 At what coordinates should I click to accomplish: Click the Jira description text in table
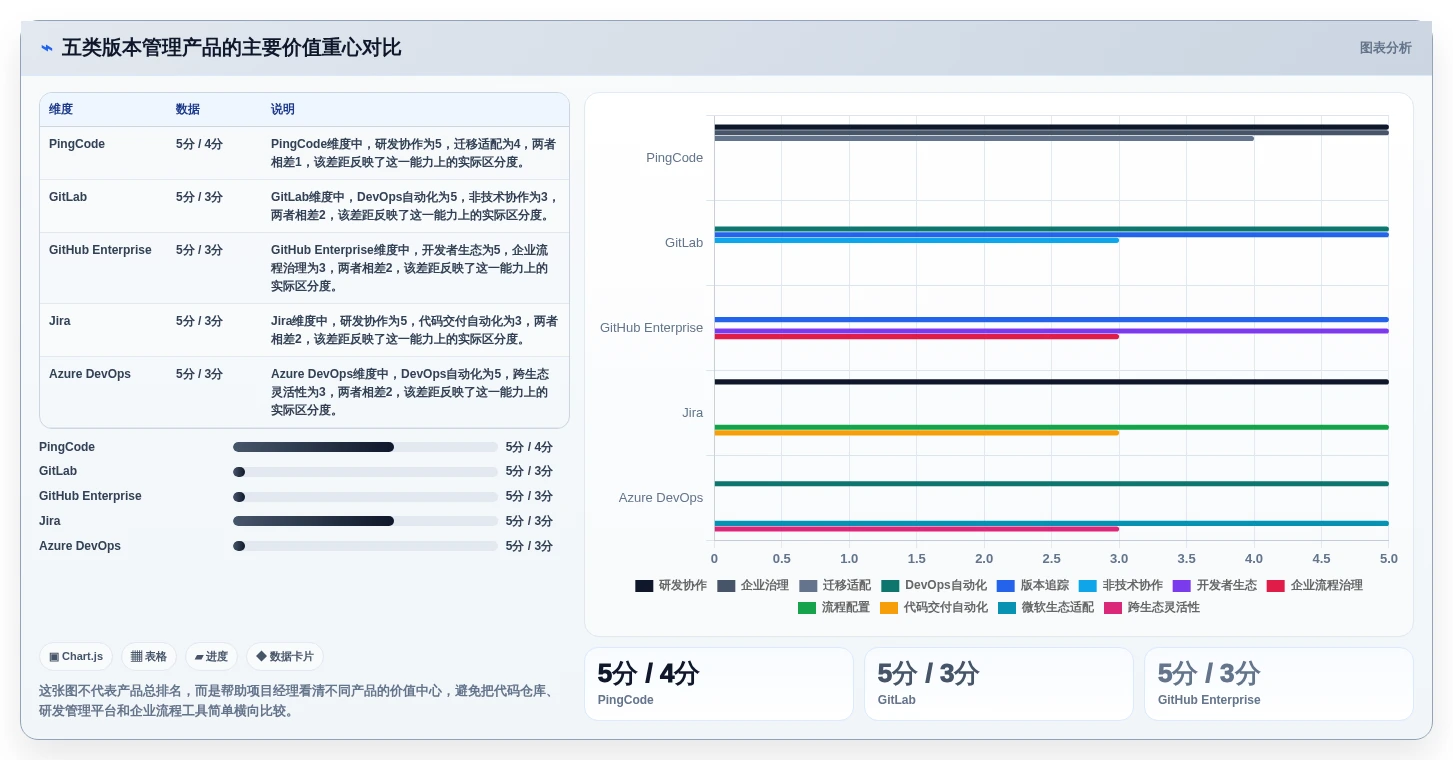tap(415, 330)
